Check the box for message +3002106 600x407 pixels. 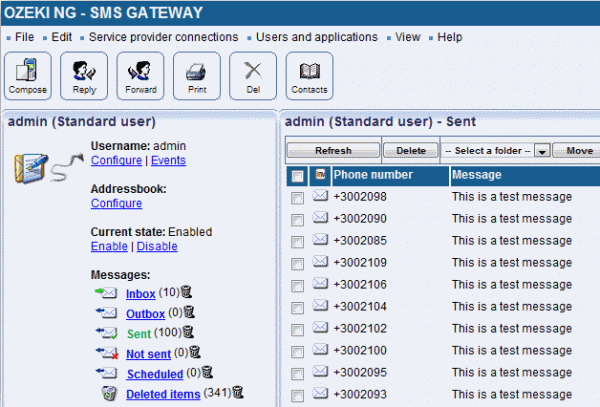(x=297, y=286)
